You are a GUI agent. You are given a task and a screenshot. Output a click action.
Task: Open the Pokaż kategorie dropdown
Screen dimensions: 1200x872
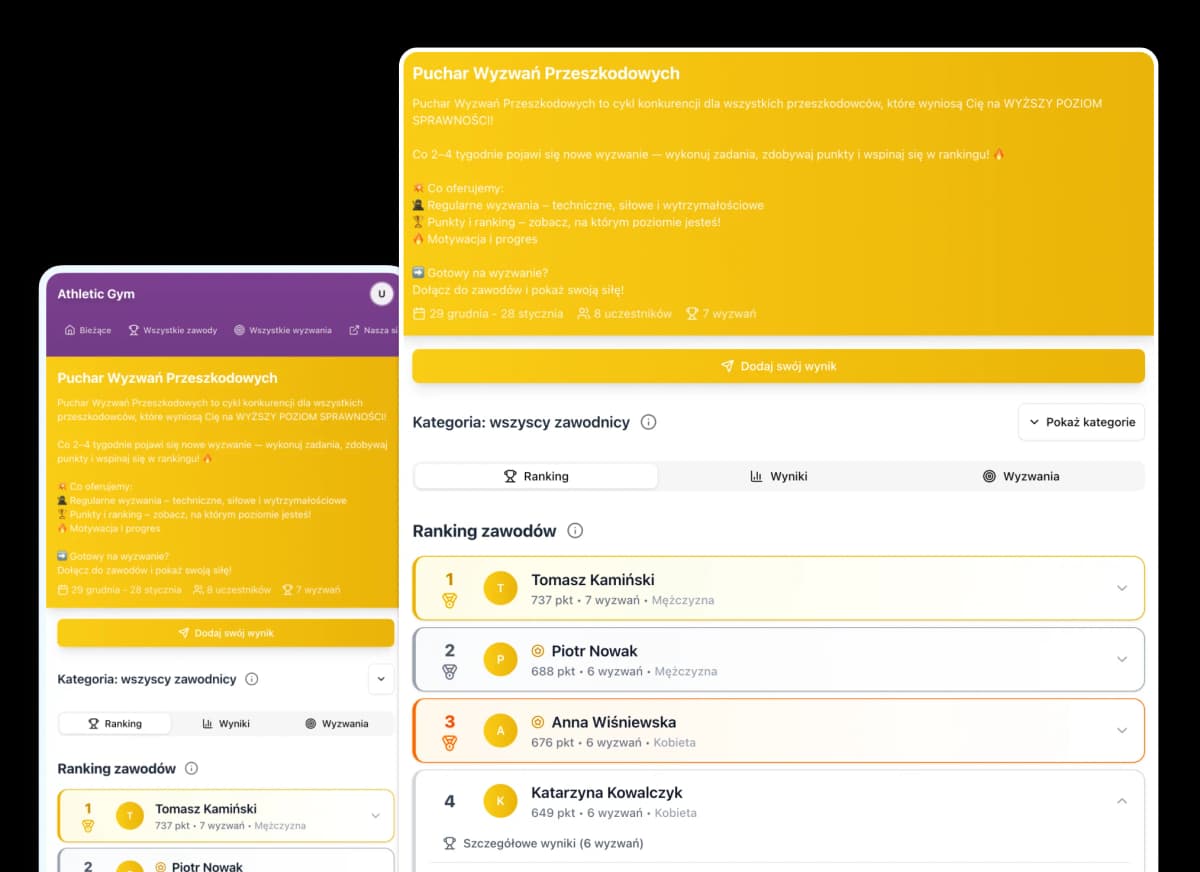(x=1081, y=422)
